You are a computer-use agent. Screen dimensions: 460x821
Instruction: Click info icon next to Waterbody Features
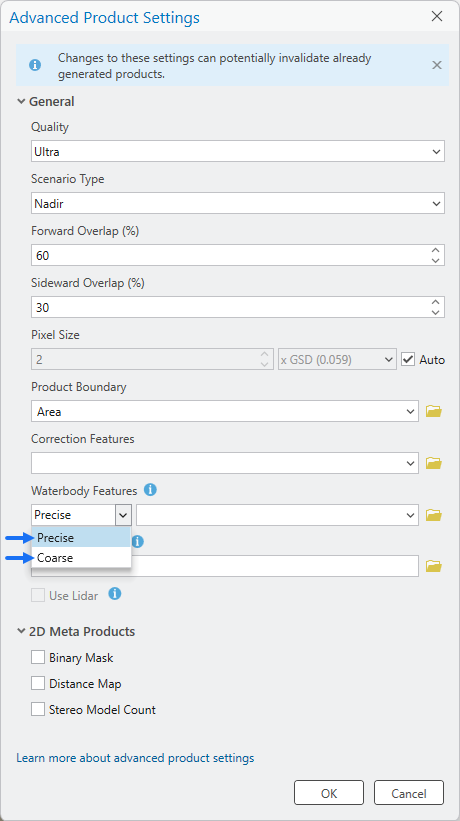[150, 490]
